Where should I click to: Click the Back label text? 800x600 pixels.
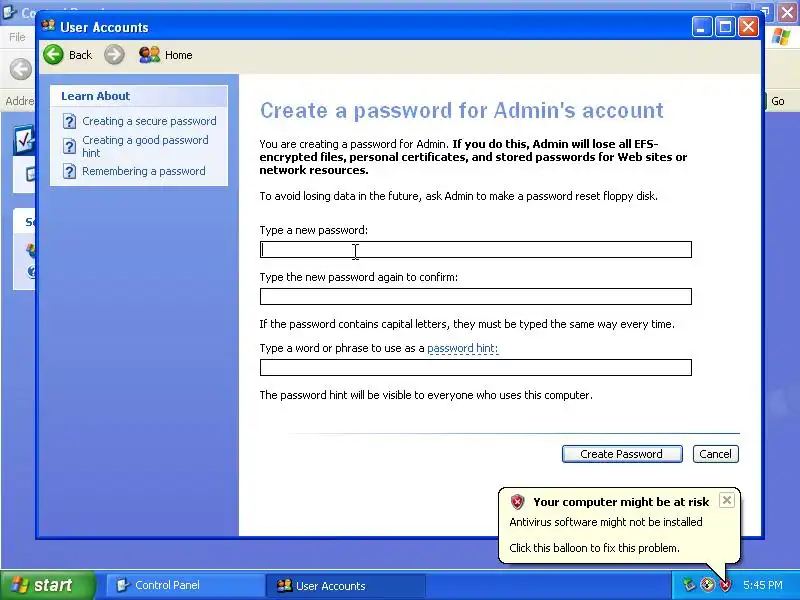(80, 55)
